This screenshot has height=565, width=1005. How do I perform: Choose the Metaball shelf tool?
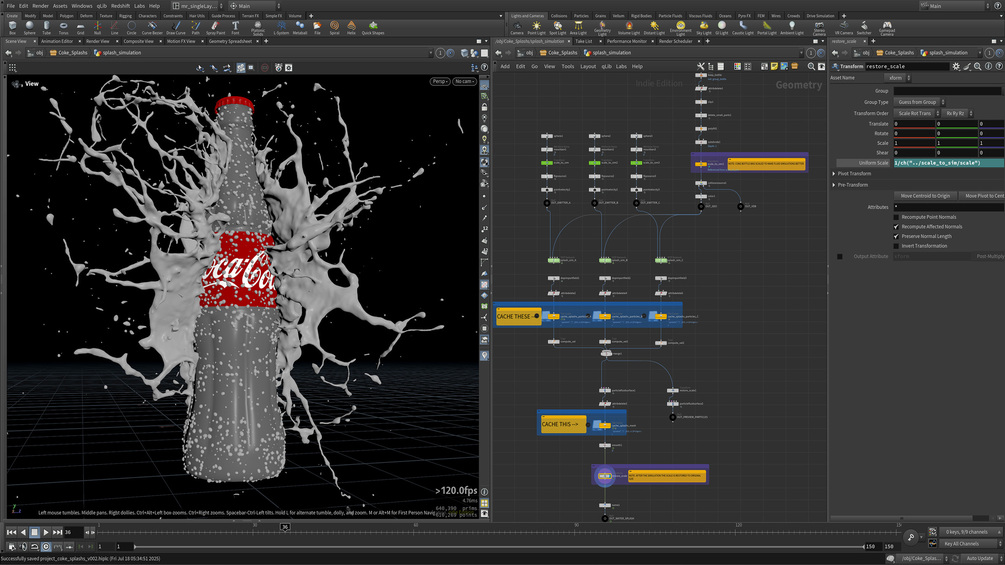(x=299, y=27)
